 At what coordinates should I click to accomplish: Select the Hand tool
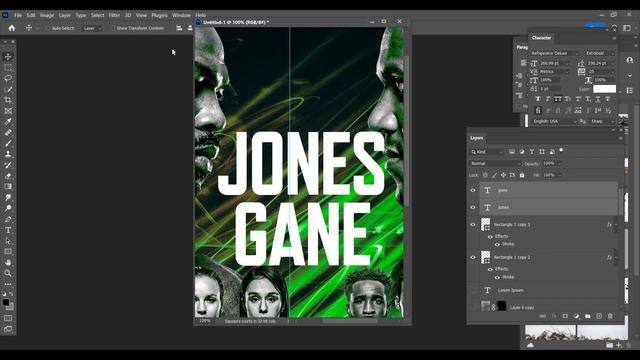[8, 262]
